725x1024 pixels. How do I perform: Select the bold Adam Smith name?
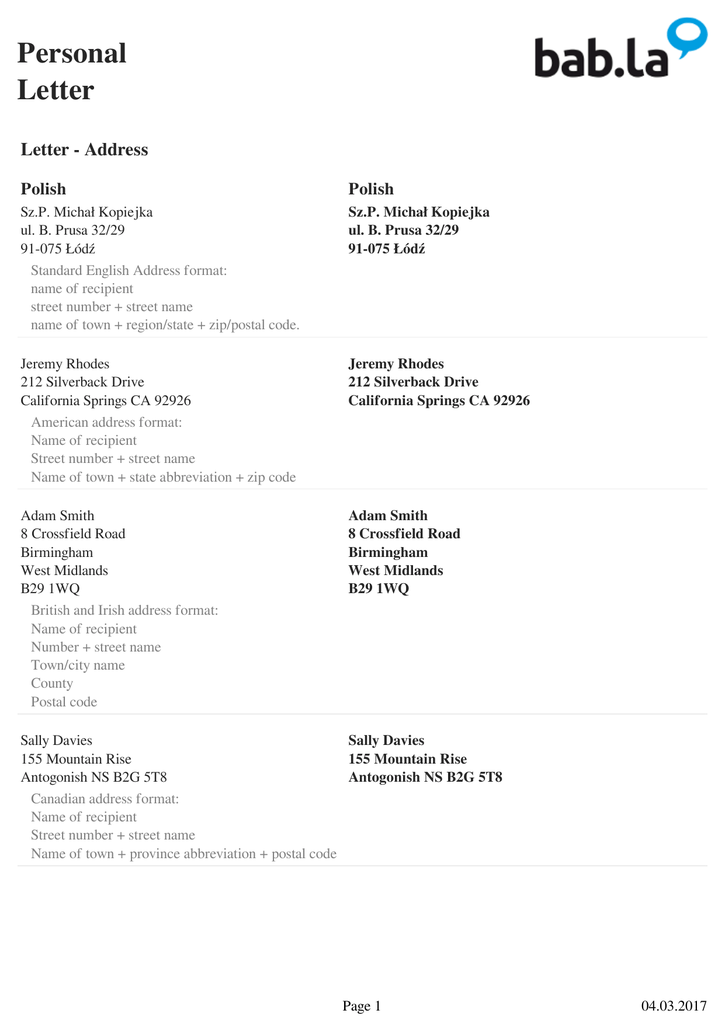pyautogui.click(x=387, y=516)
